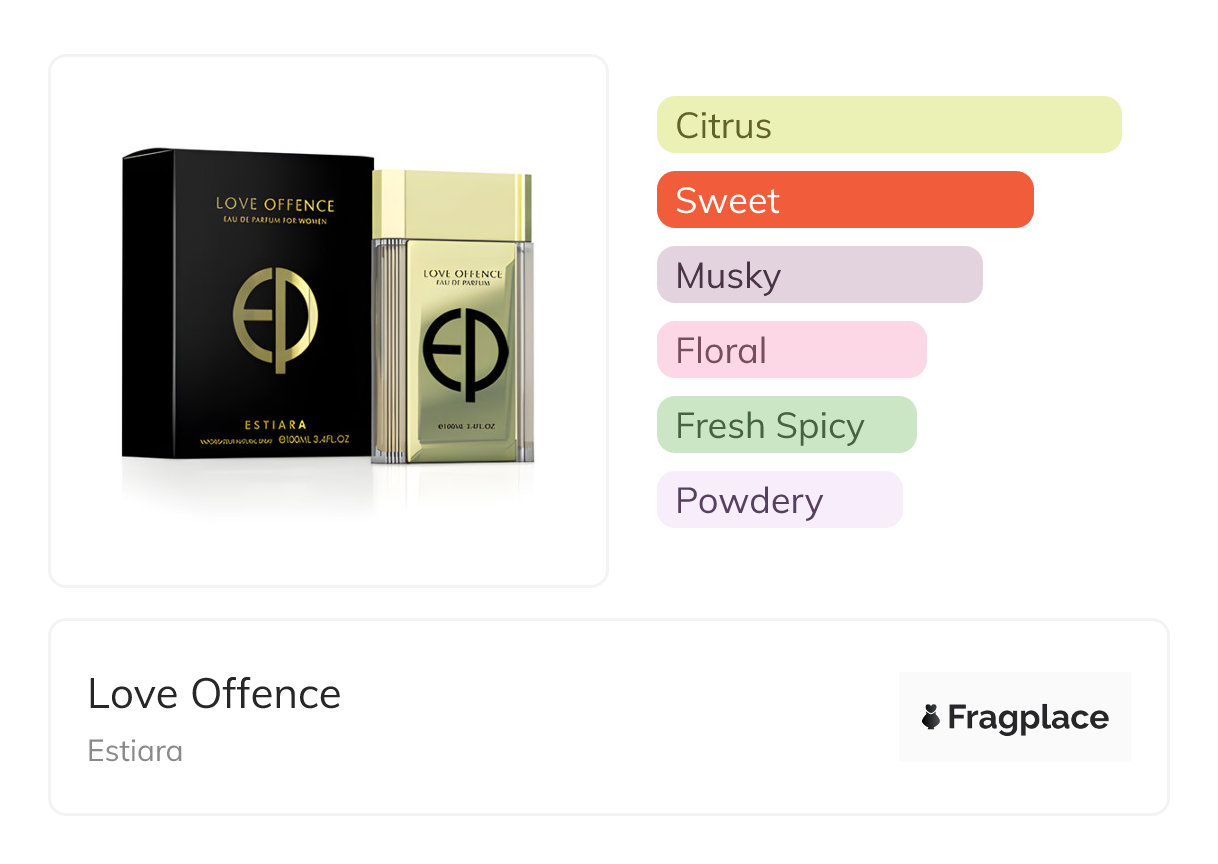Screen dimensions: 1218x864
Task: Click the Musky accord bar
Action: [x=819, y=275]
